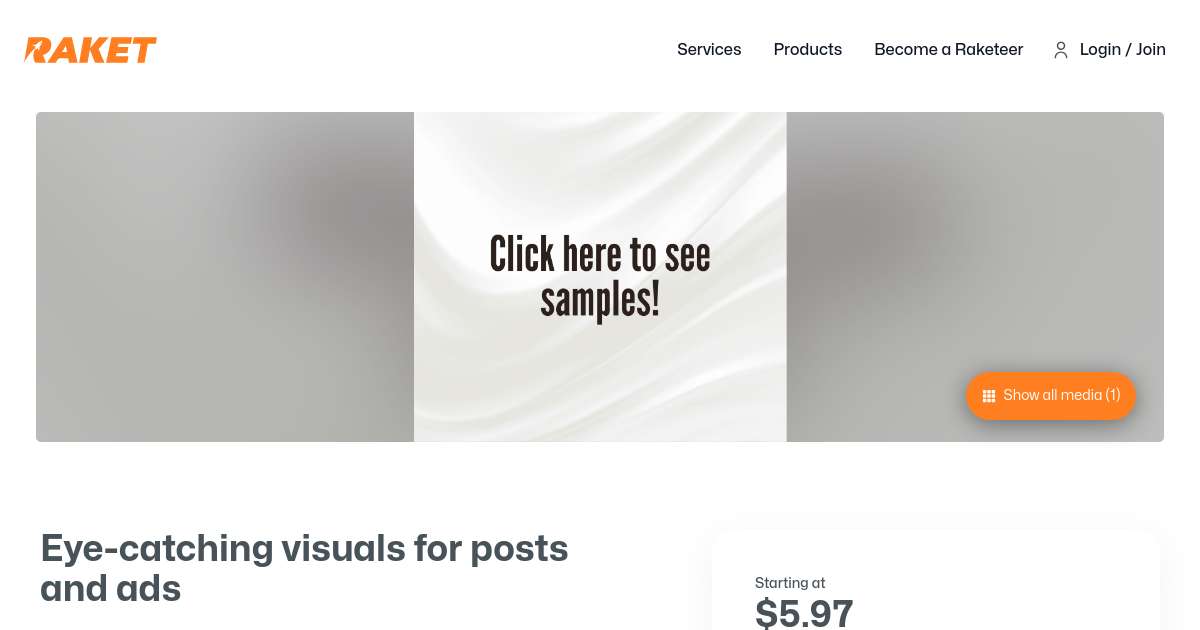The image size is (1200, 630).
Task: Open the Services menu item
Action: click(x=709, y=49)
